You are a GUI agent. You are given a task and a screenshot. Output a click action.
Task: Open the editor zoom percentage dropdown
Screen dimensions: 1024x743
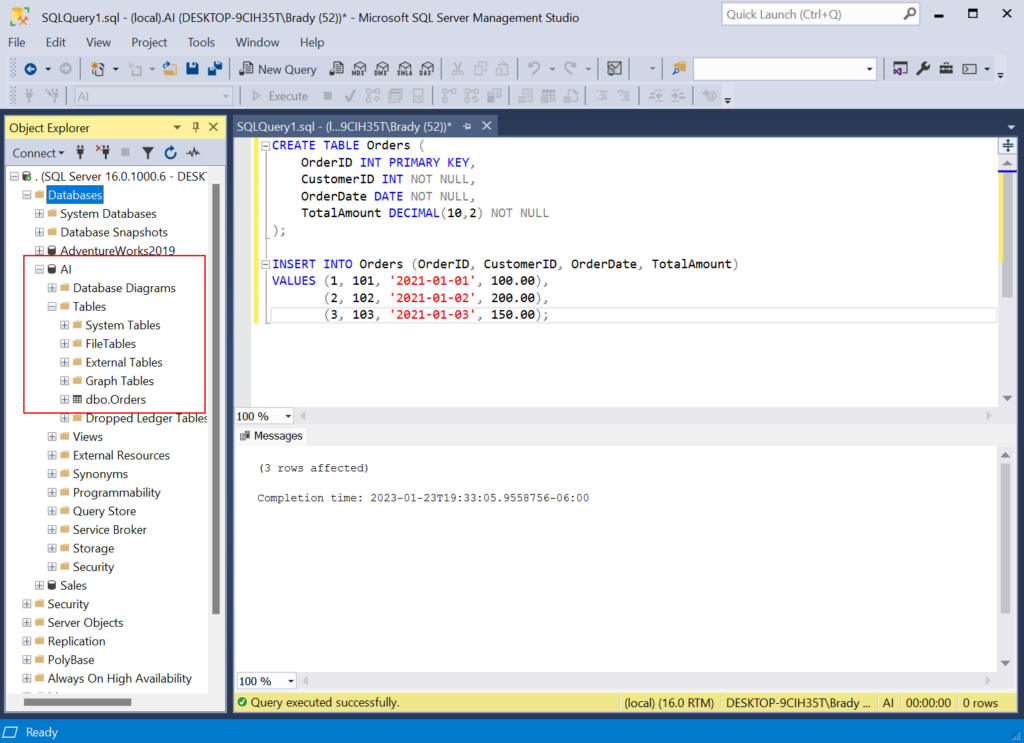[263, 415]
